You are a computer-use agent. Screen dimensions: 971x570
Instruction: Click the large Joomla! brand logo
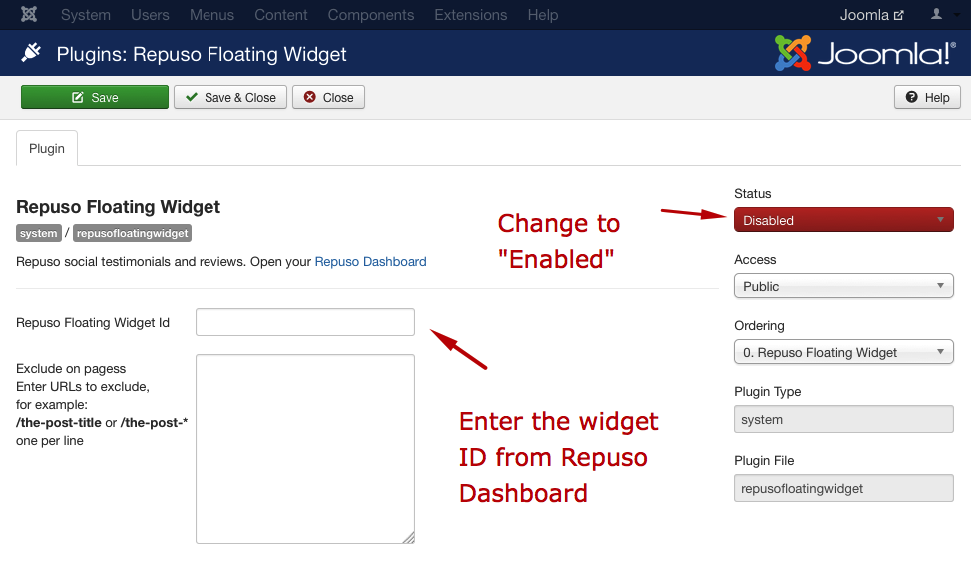pyautogui.click(x=864, y=53)
